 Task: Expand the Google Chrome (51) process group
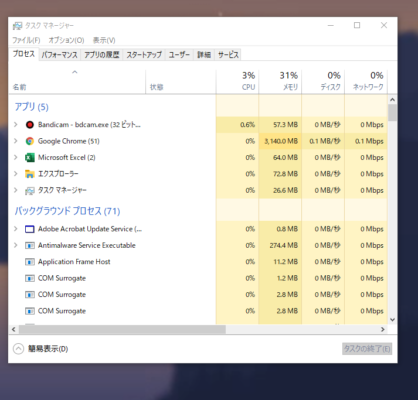coord(15,141)
